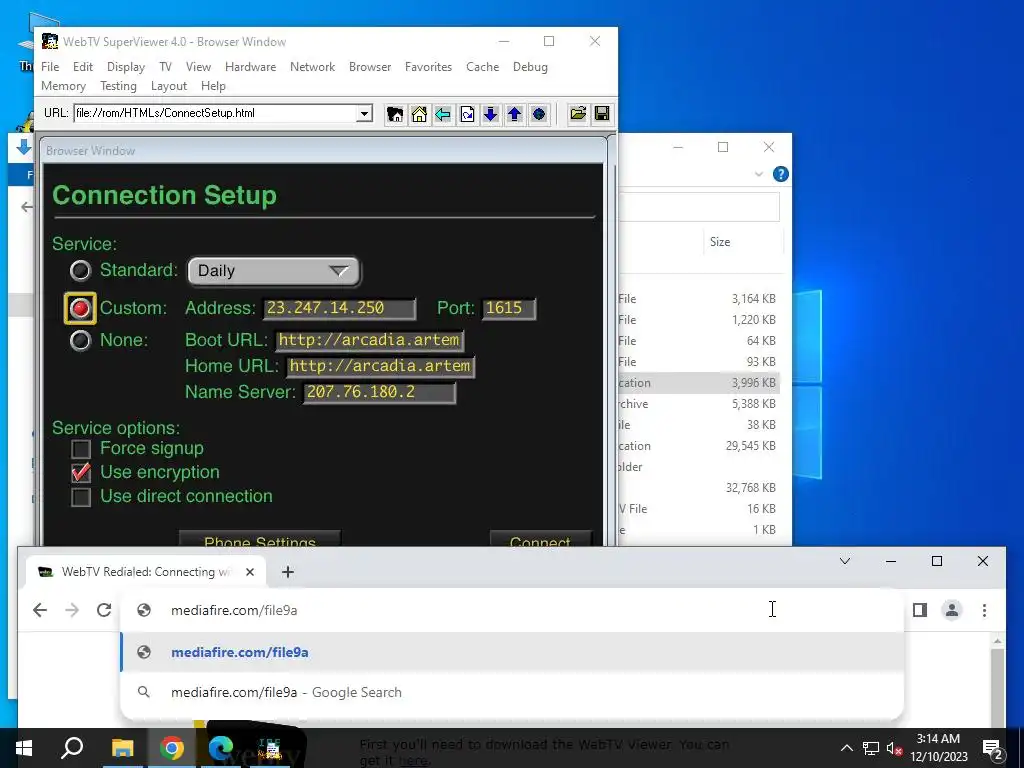Open Microsoft Edge from the taskbar
The image size is (1024, 768).
point(221,748)
